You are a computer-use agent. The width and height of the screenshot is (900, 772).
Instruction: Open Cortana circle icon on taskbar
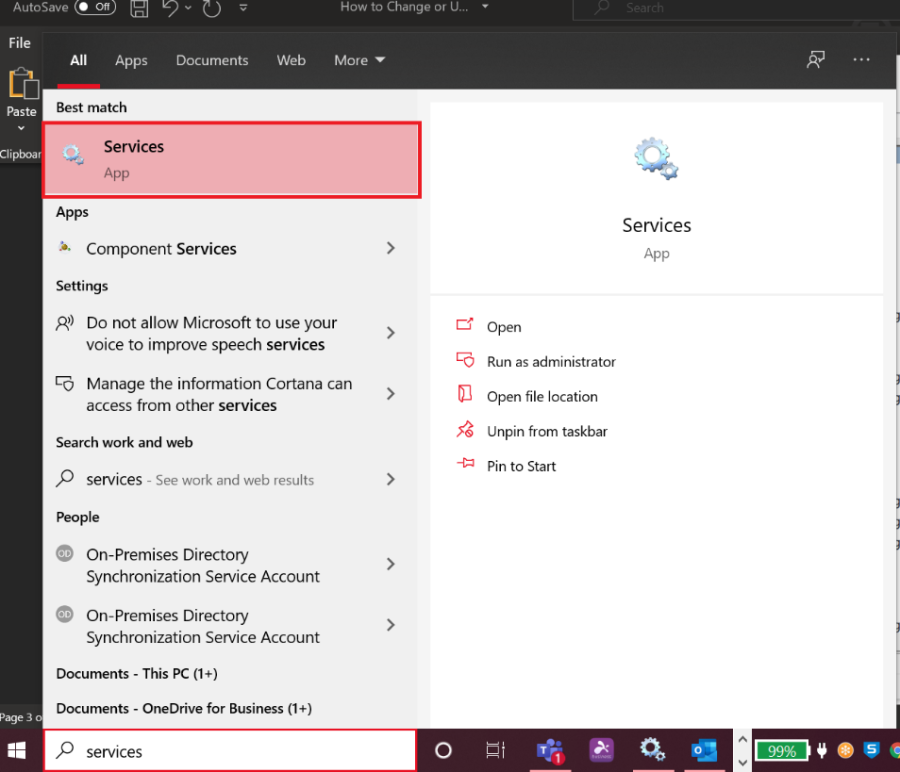[x=443, y=750]
